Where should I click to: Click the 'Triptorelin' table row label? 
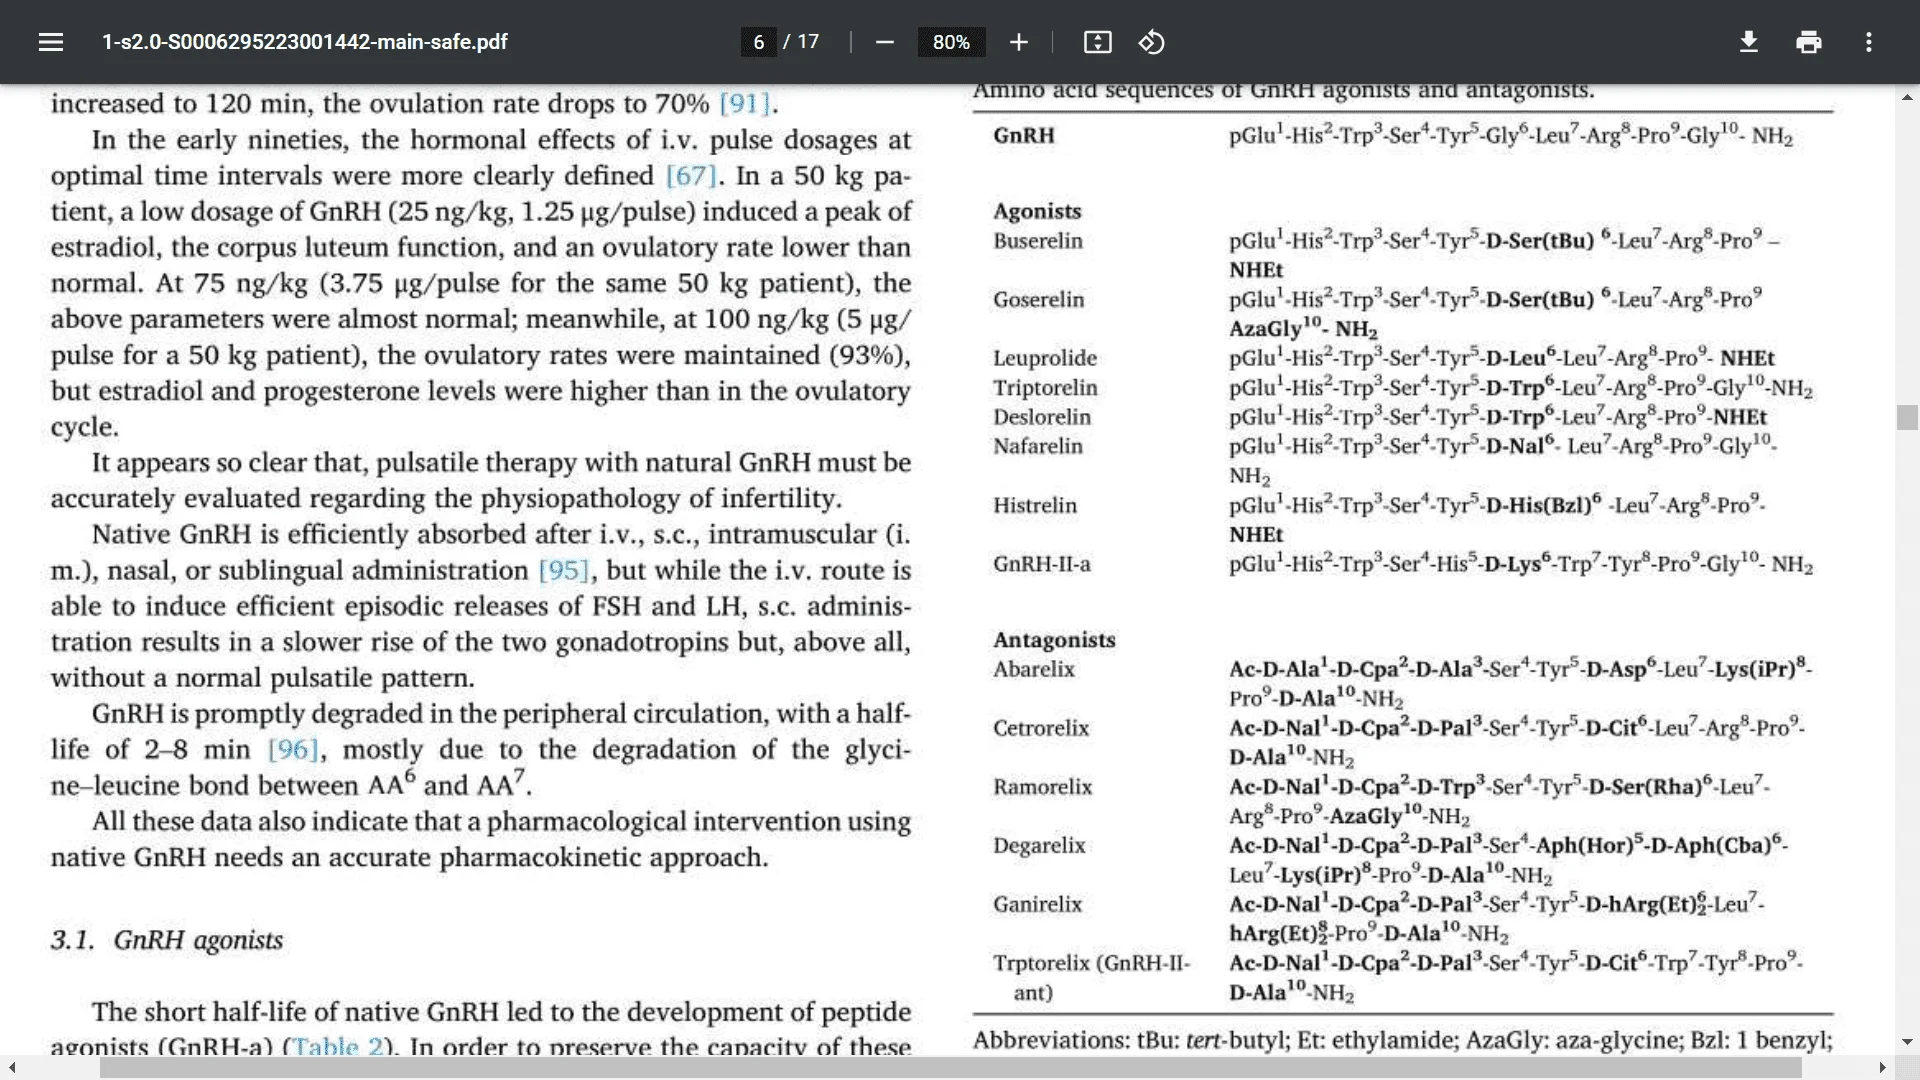(1045, 388)
